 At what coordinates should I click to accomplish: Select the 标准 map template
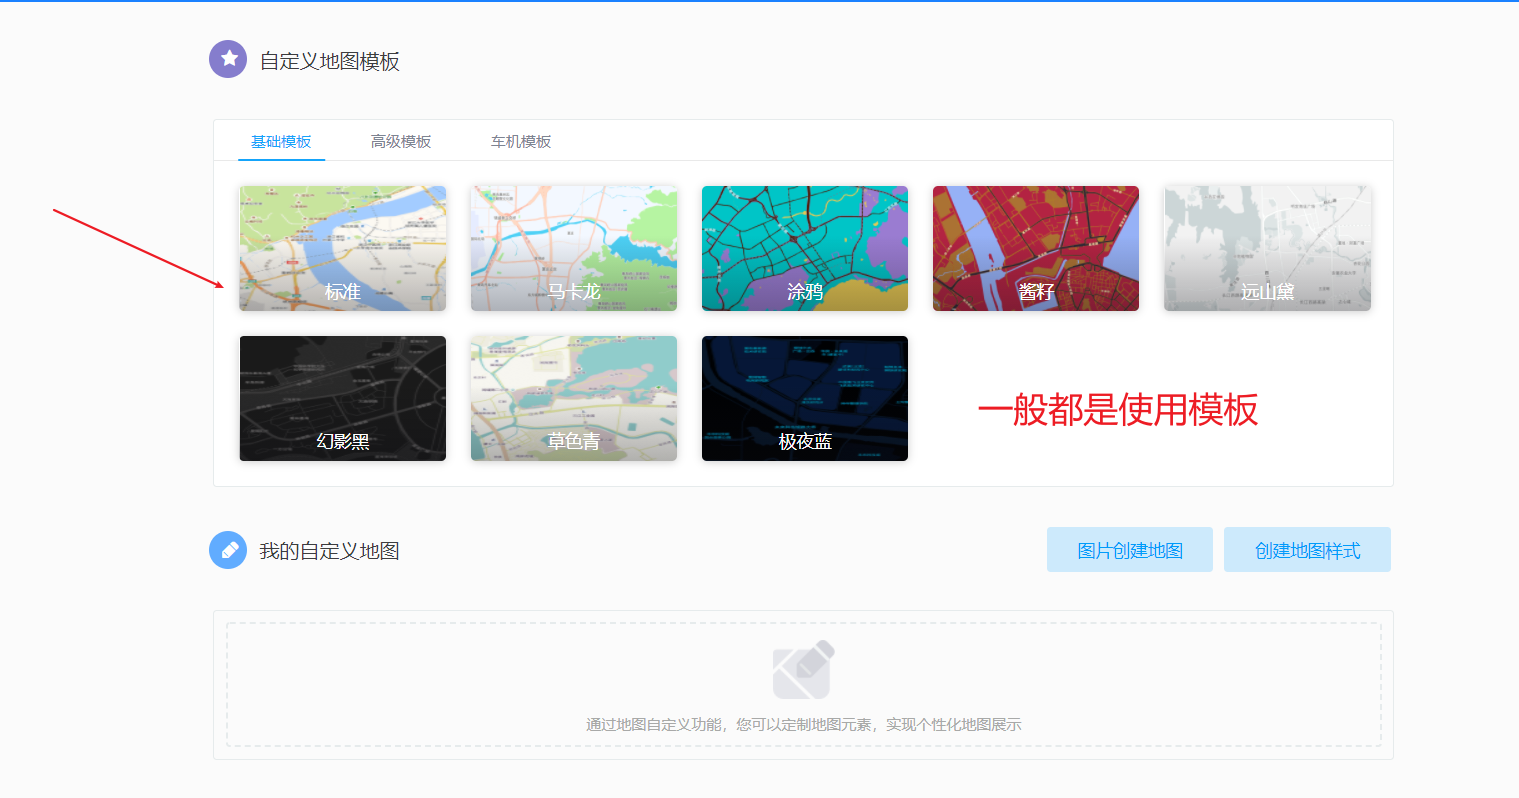343,248
